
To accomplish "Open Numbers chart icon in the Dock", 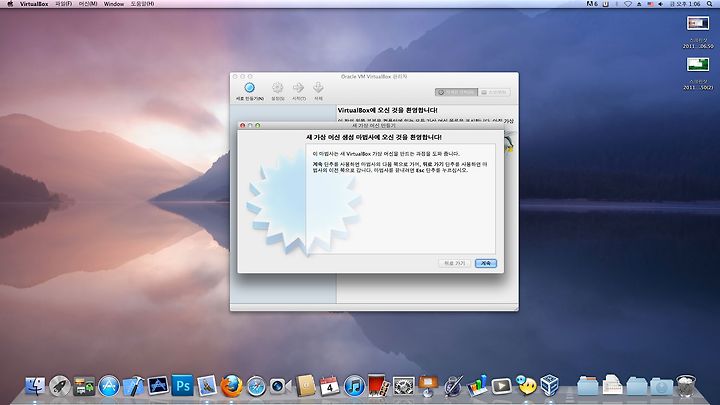I will pyautogui.click(x=477, y=386).
